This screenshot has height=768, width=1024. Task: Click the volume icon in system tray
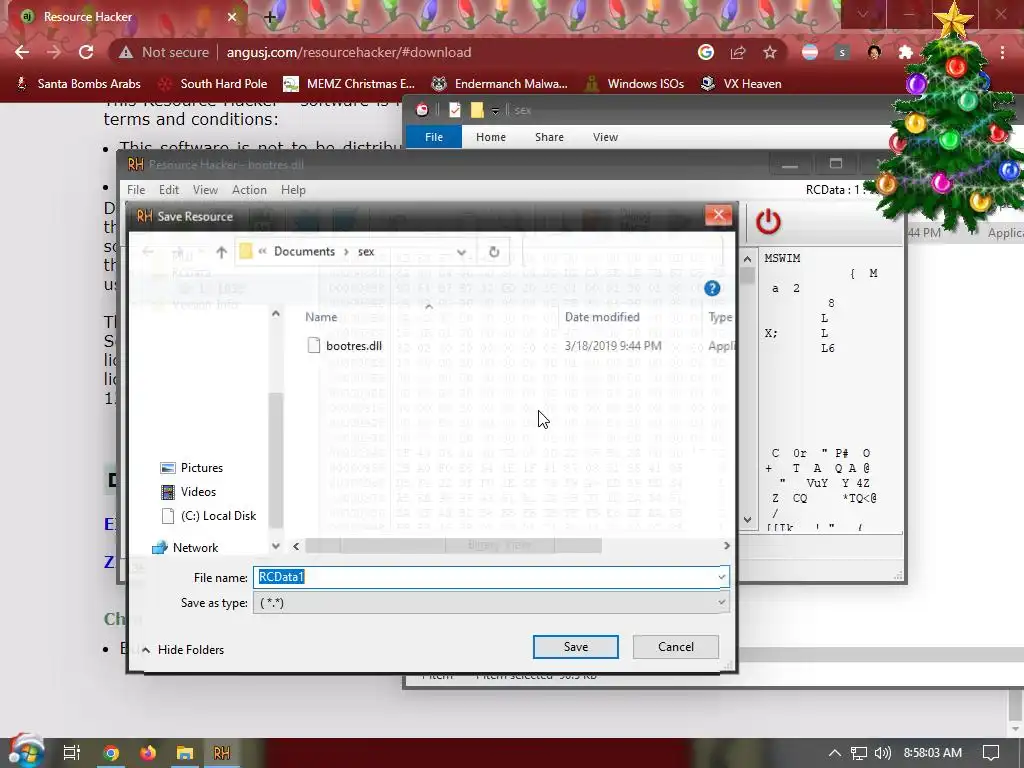pyautogui.click(x=882, y=753)
